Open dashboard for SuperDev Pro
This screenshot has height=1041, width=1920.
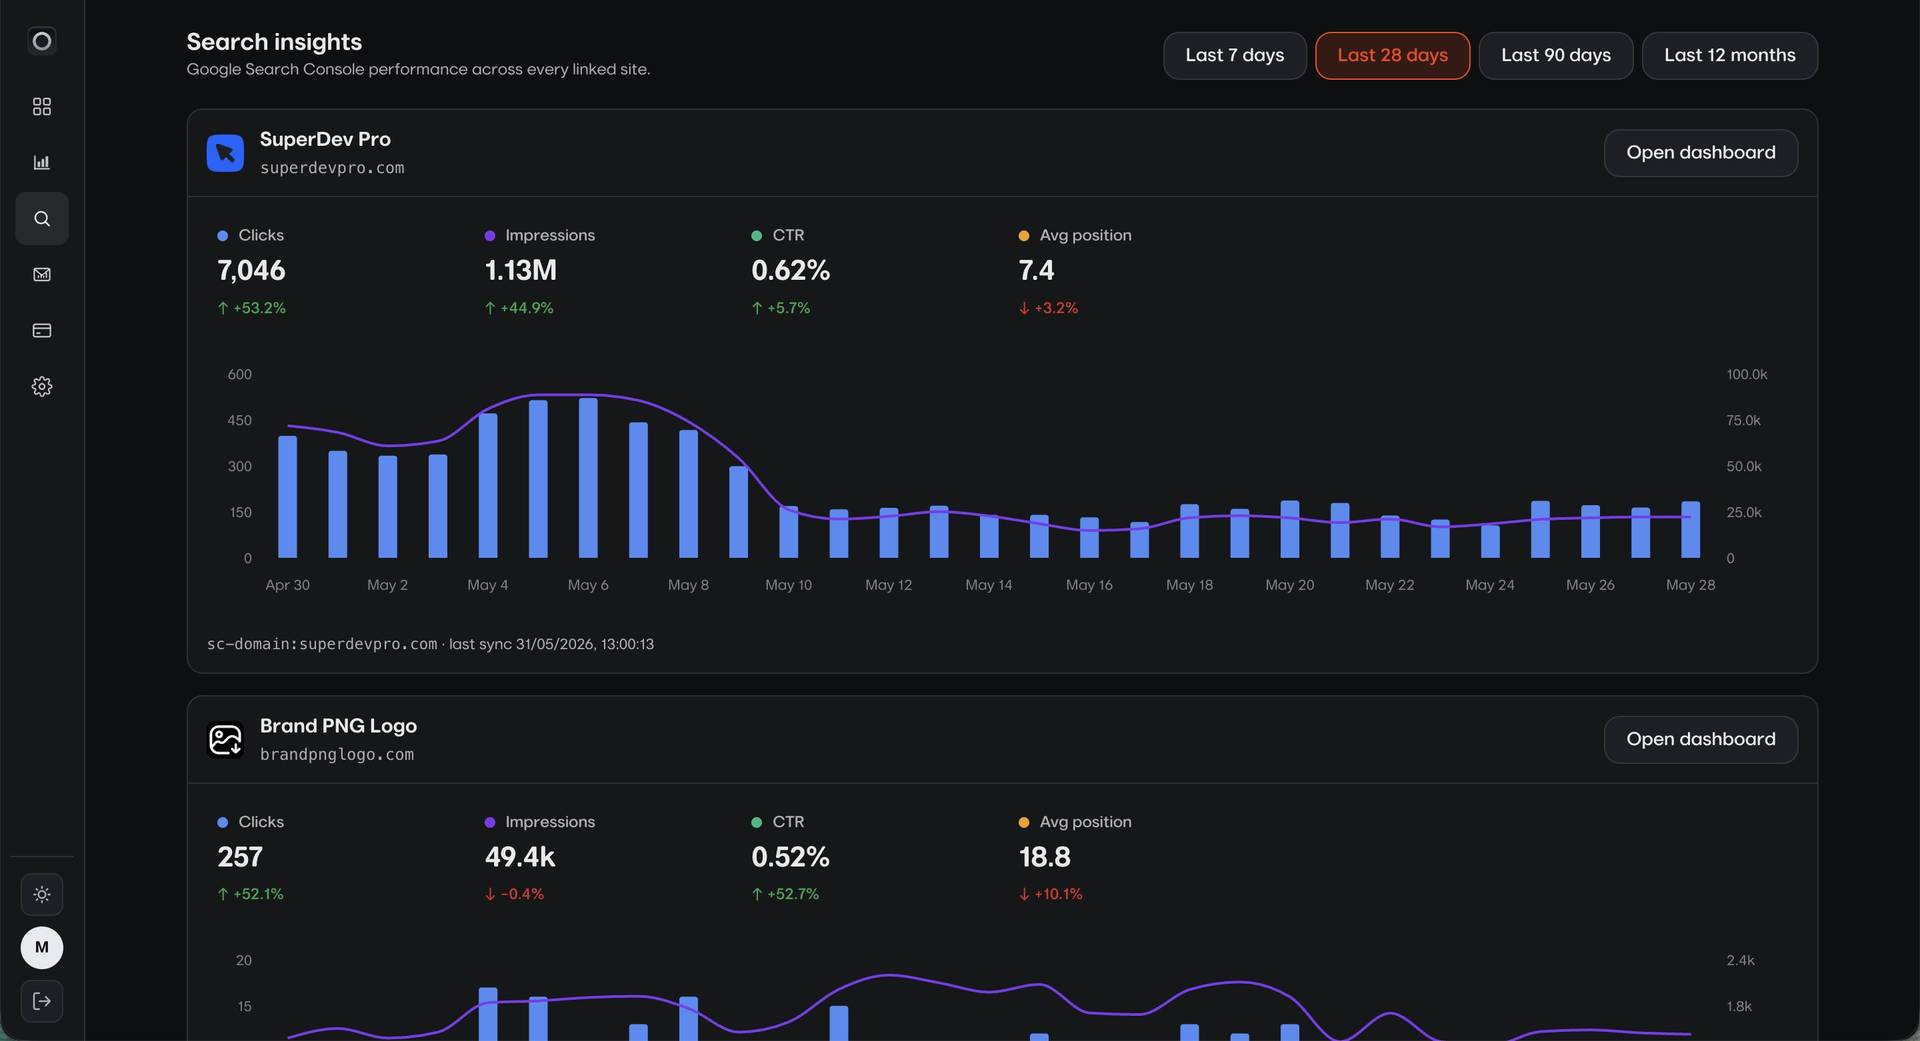pos(1700,153)
